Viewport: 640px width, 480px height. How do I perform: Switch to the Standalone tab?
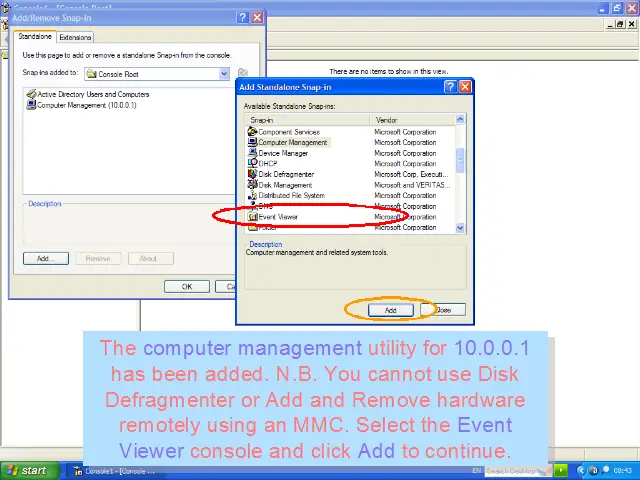35,37
